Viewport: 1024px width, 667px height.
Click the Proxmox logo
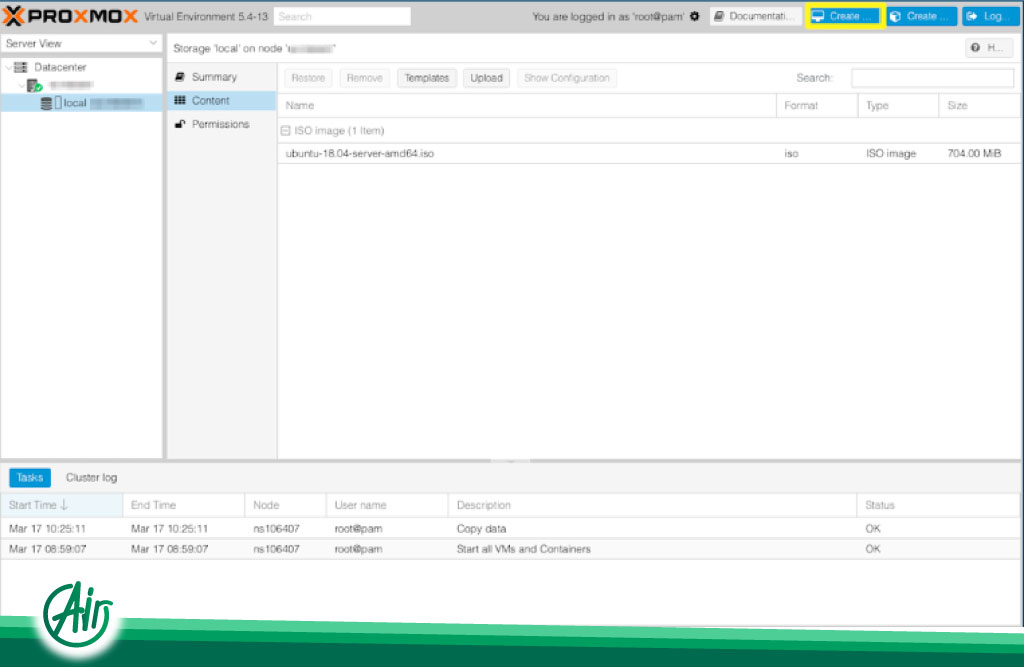[71, 16]
